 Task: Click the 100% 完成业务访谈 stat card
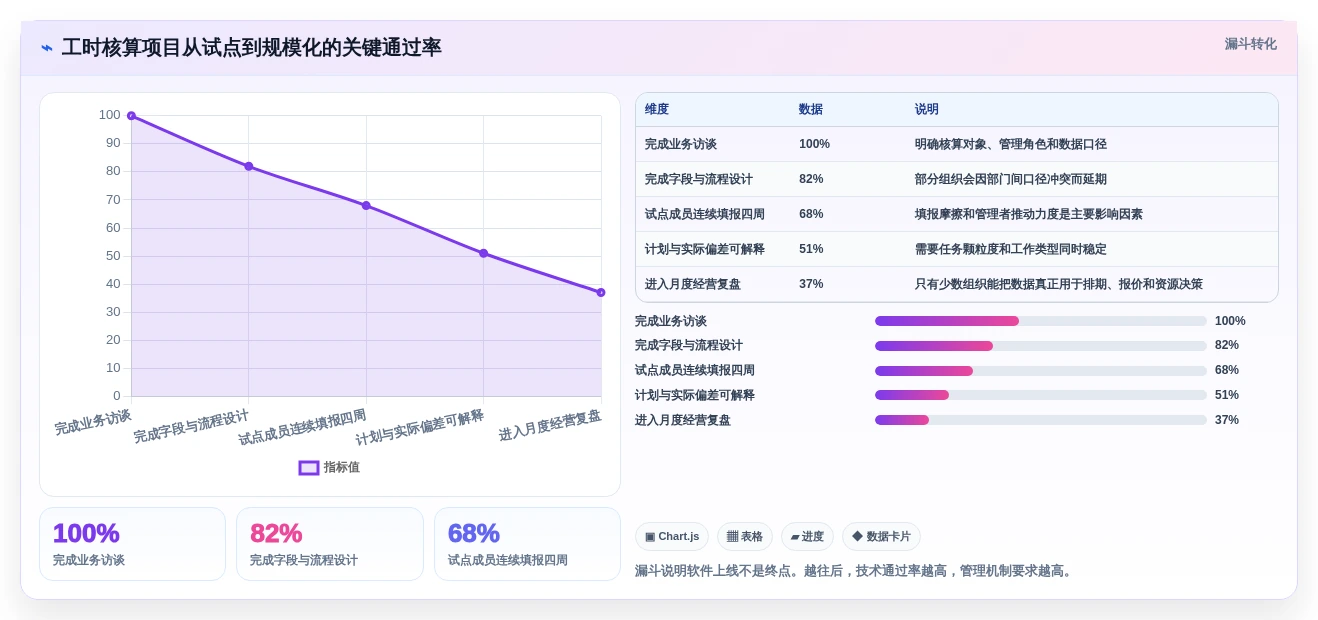[132, 544]
